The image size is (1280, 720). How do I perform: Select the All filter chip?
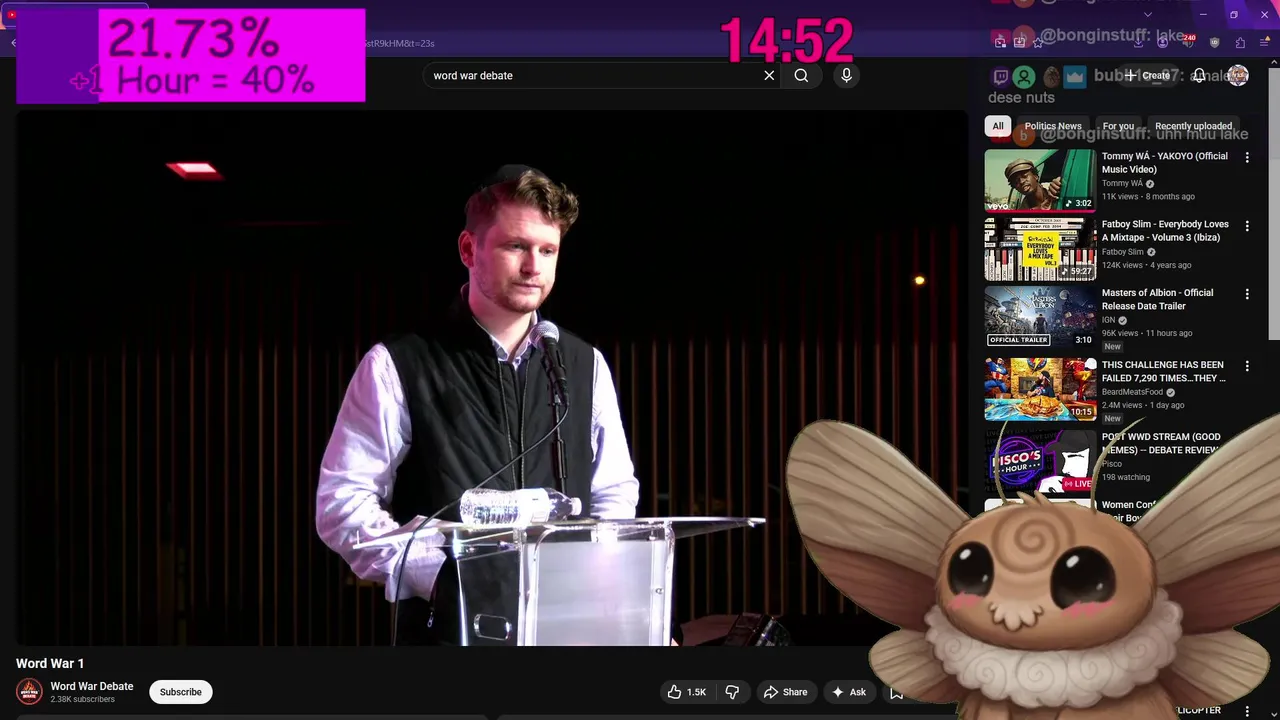[x=997, y=126]
